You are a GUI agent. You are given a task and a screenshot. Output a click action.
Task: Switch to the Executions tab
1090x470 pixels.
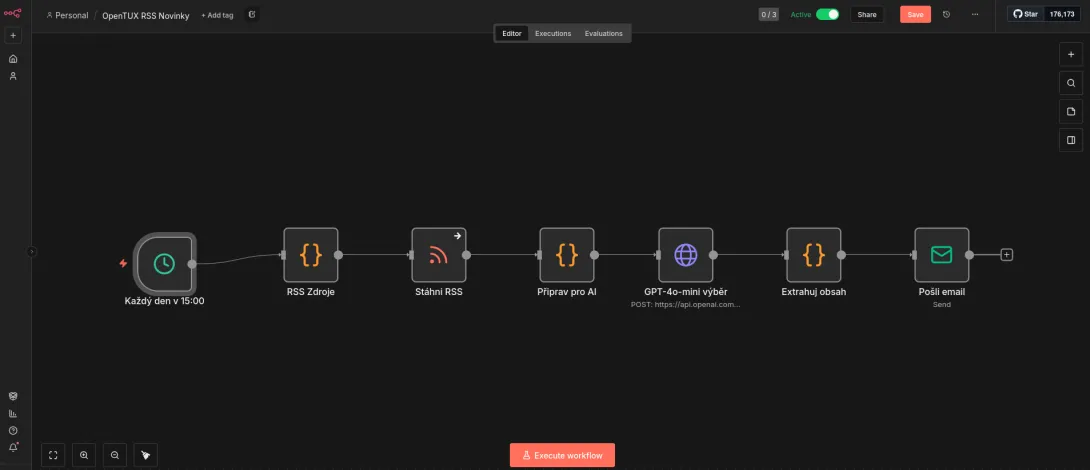(x=553, y=33)
